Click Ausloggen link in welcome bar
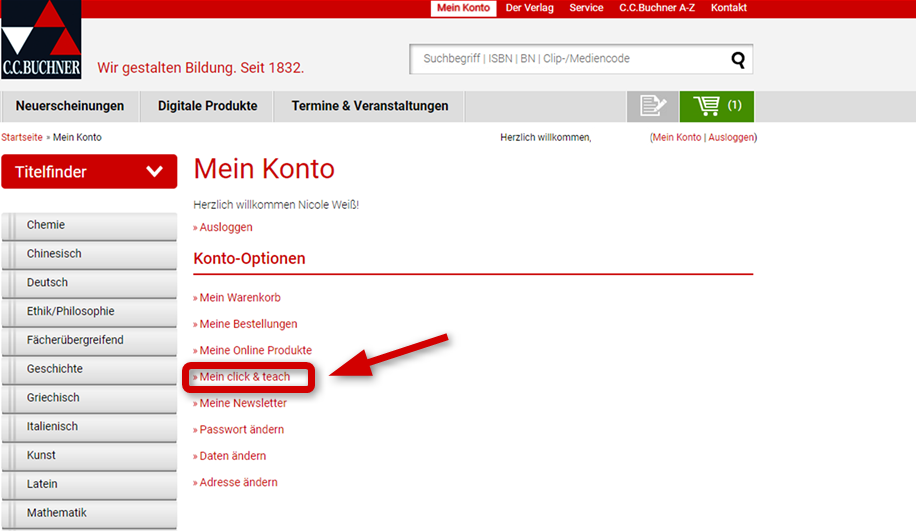Image resolution: width=916 pixels, height=531 pixels. click(x=731, y=137)
